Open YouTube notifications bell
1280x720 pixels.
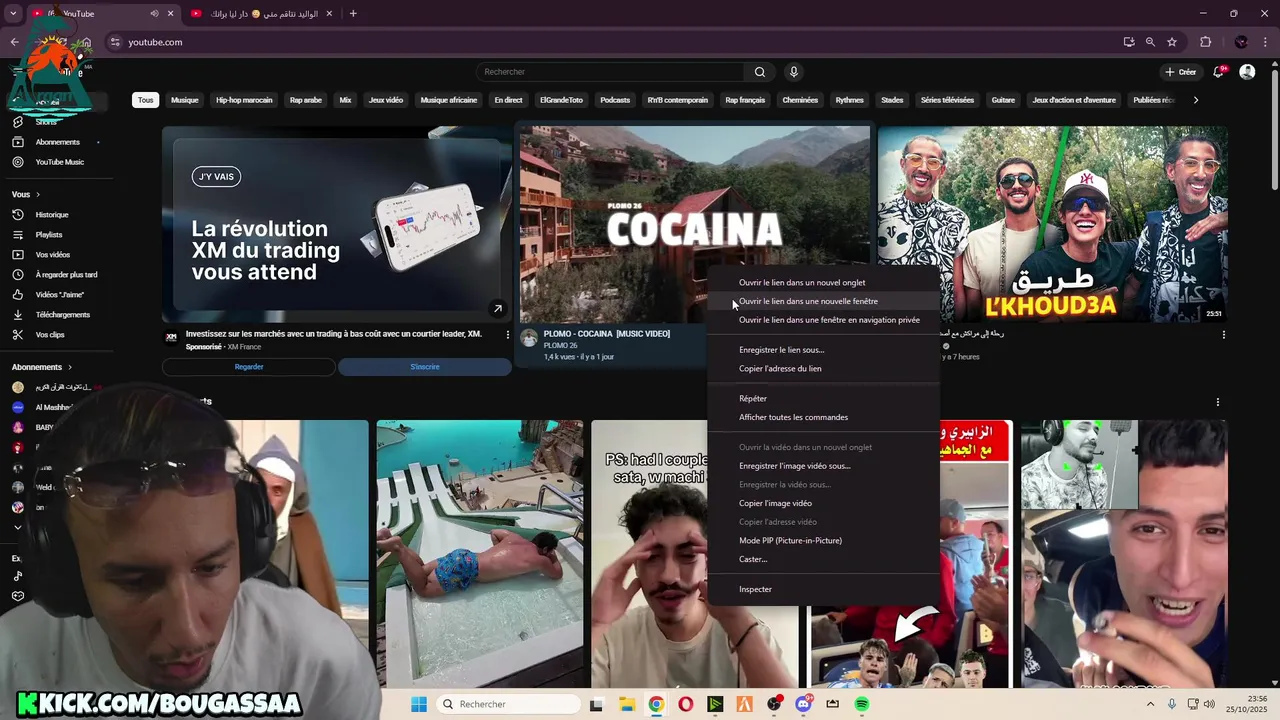point(1218,72)
